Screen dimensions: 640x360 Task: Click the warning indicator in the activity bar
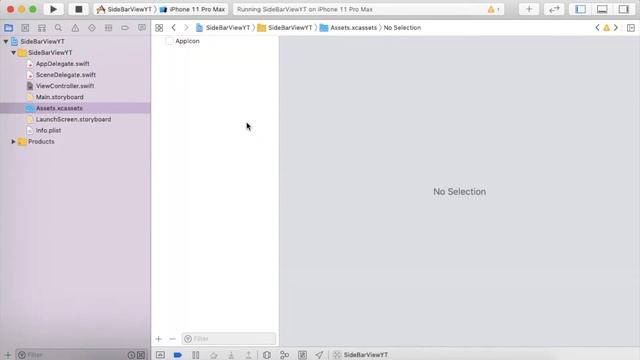[493, 9]
